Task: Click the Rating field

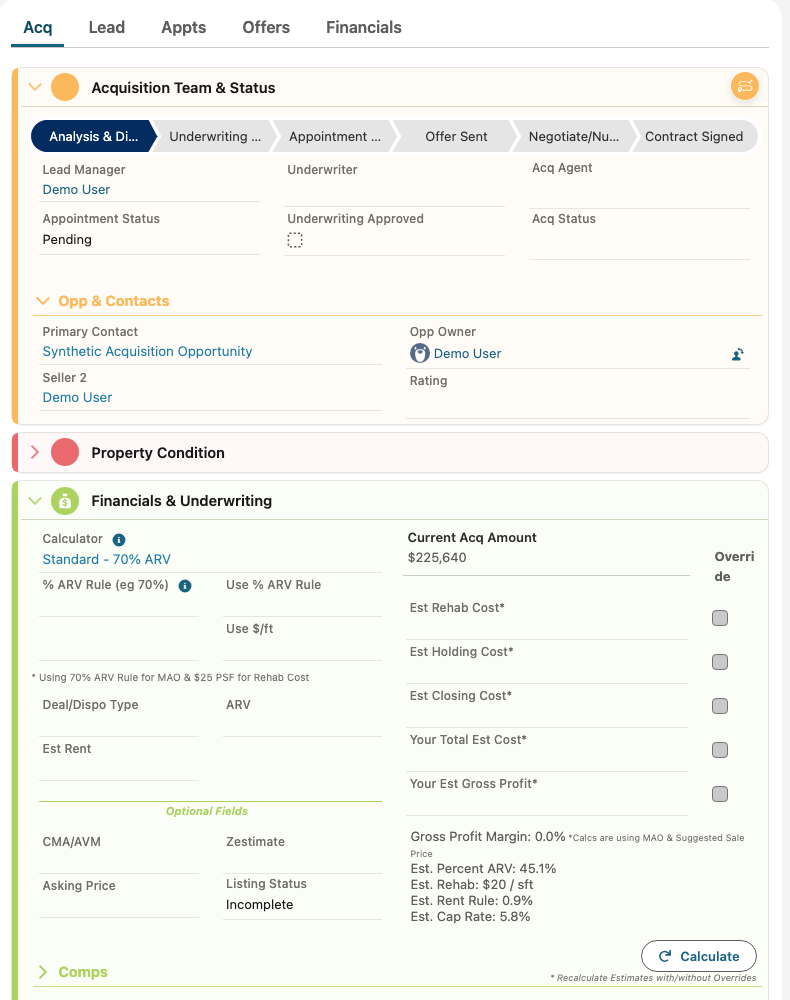Action: (578, 395)
